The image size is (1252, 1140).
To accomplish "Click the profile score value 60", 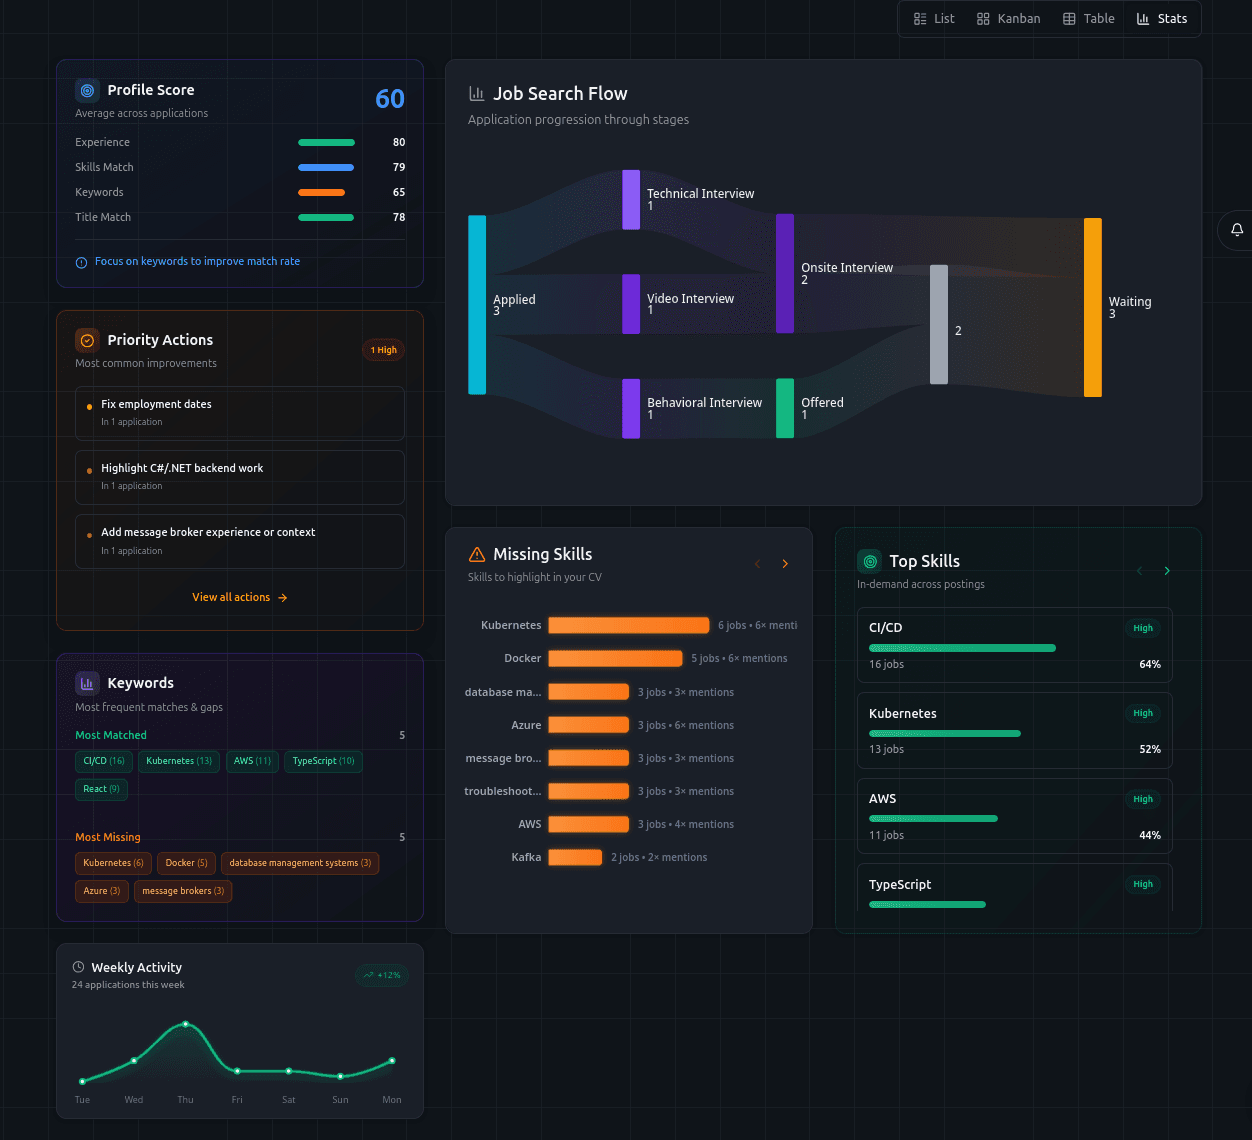I will coord(390,99).
